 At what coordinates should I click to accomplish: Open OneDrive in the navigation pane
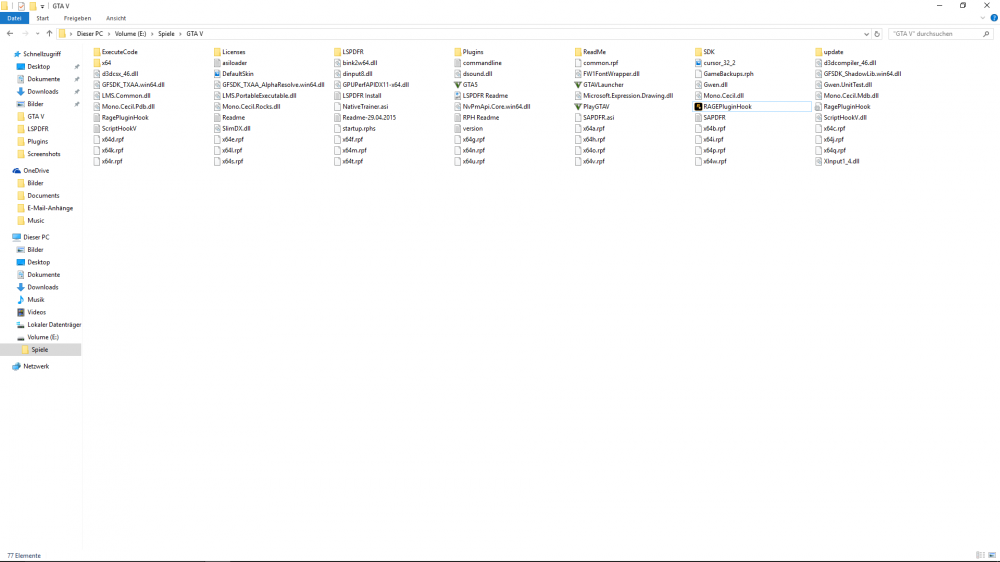coord(36,171)
